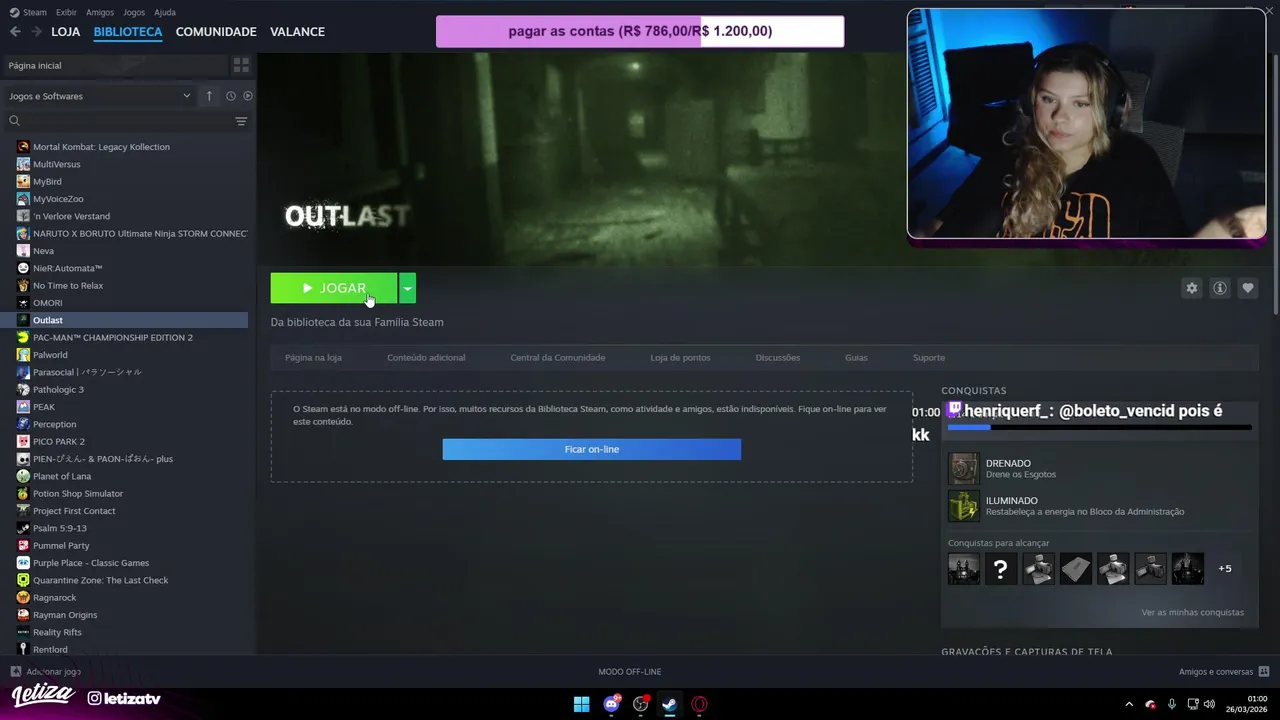The width and height of the screenshot is (1280, 720).
Task: Open OBS Studio from the taskbar
Action: coord(641,704)
